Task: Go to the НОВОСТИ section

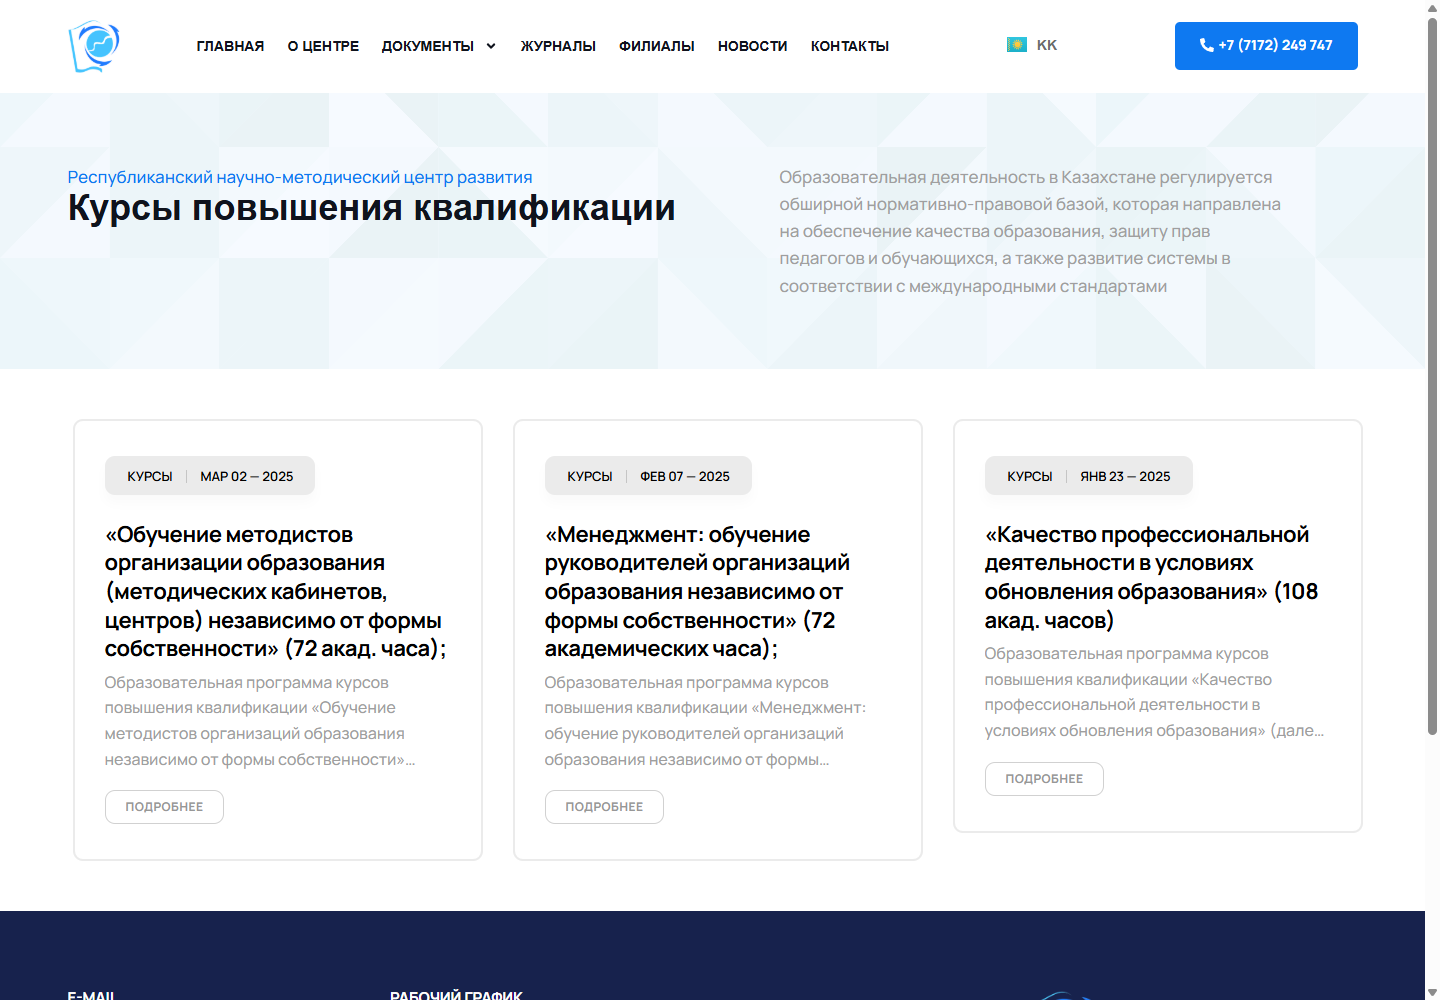Action: pos(753,46)
